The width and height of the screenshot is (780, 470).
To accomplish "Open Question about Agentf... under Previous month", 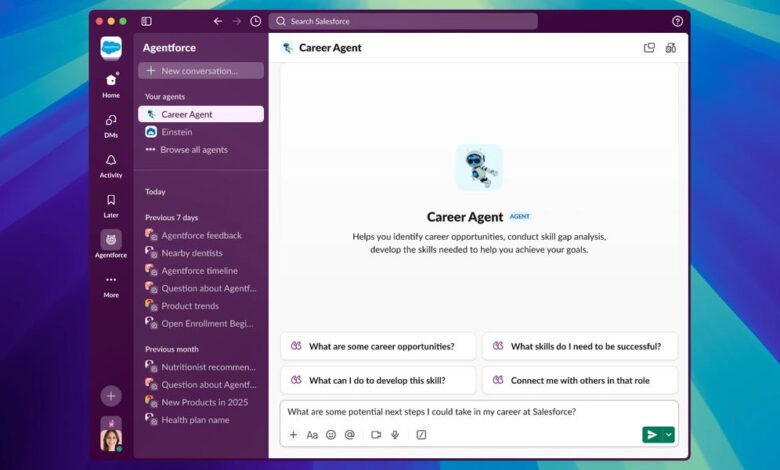I will click(201, 384).
